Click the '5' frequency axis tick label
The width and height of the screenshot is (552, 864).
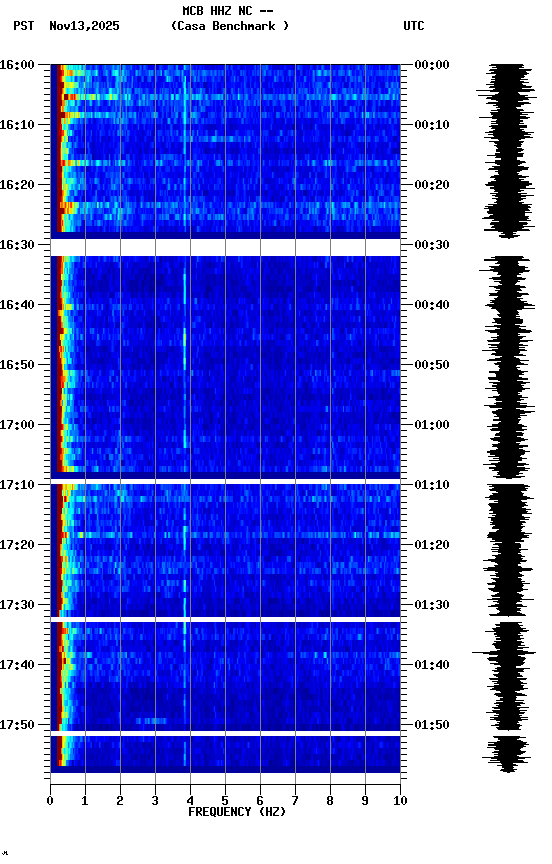pos(225,801)
